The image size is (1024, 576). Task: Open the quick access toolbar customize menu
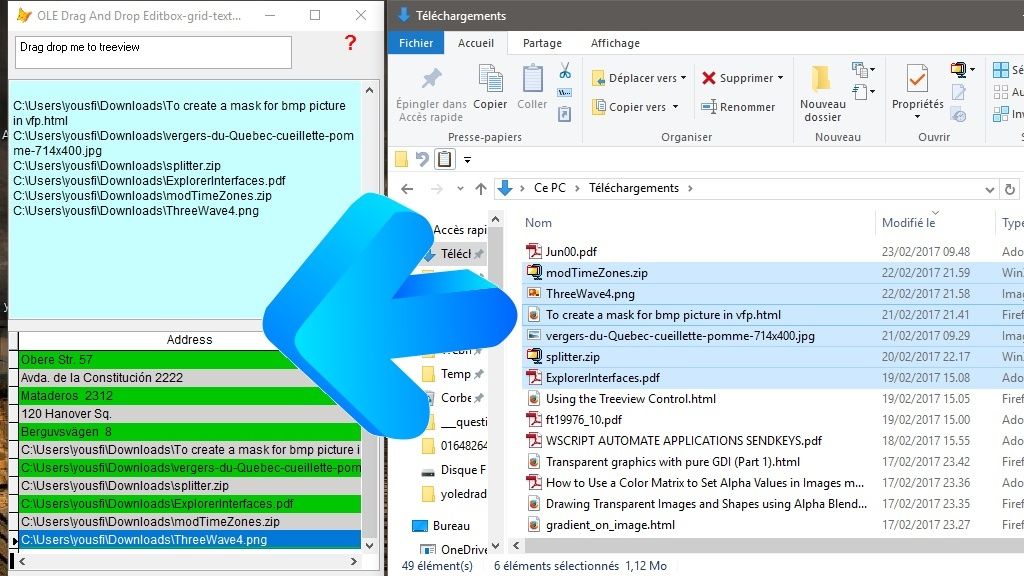pos(469,158)
